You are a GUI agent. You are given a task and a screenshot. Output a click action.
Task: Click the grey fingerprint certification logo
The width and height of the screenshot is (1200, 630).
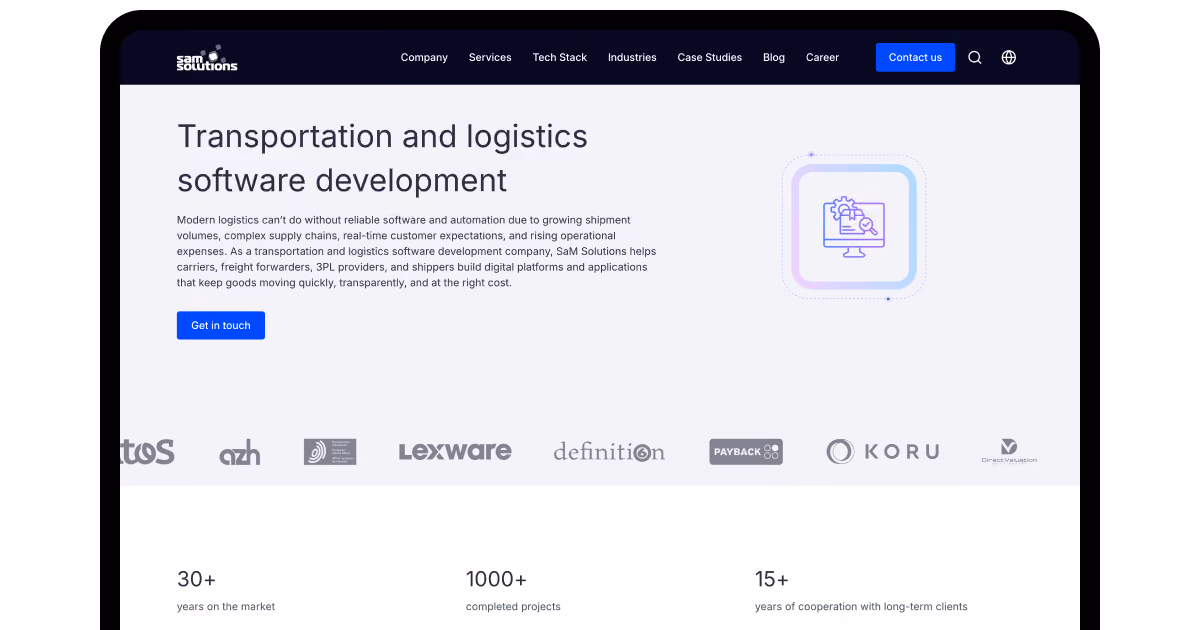[330, 452]
